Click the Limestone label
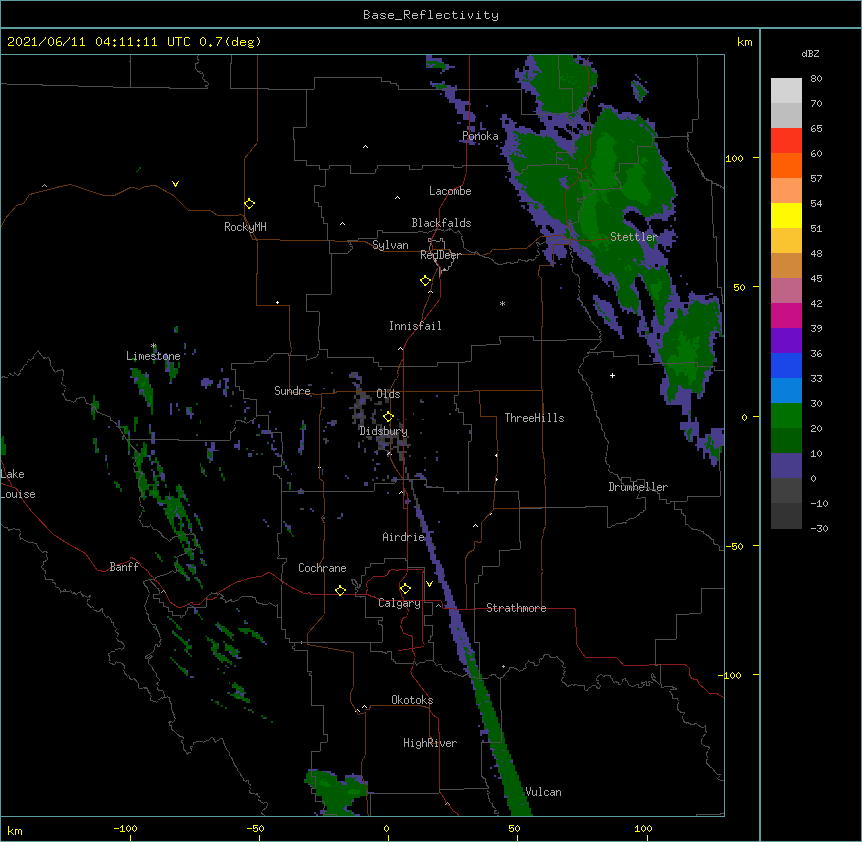The image size is (862, 842). tap(153, 356)
